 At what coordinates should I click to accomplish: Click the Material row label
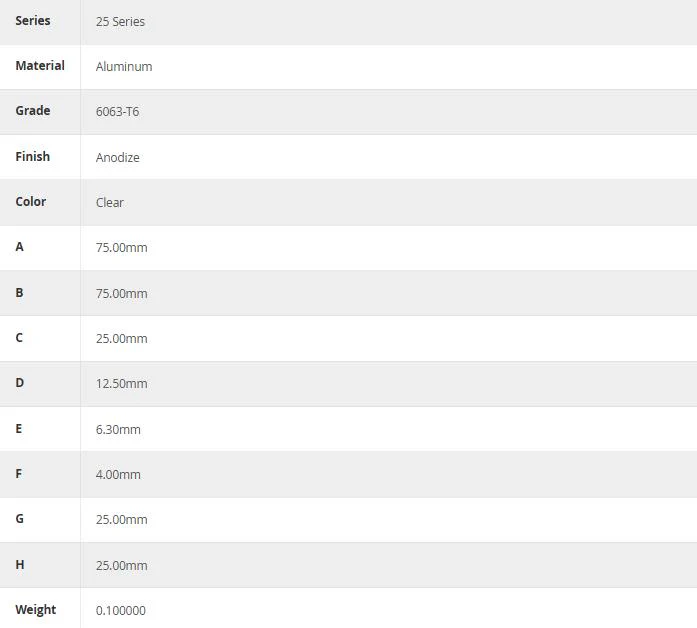(x=40, y=66)
